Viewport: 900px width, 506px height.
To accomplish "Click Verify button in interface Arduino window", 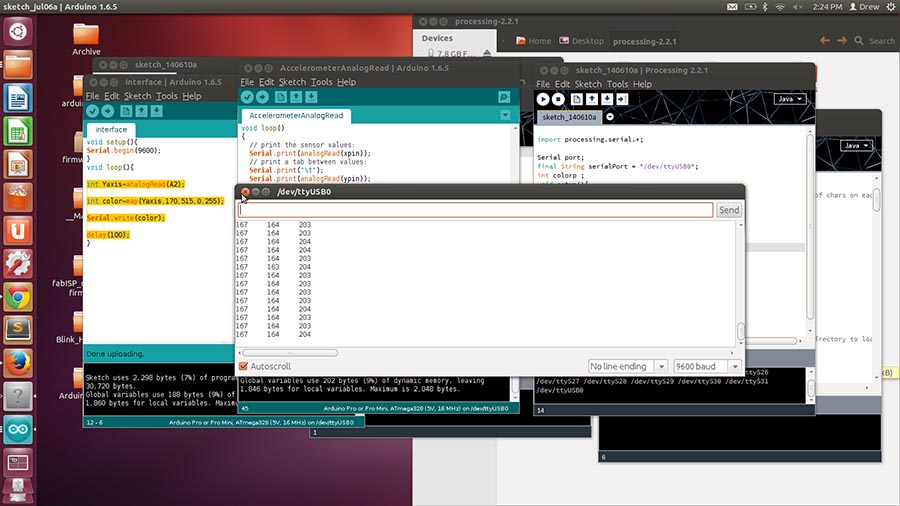I will tap(92, 111).
